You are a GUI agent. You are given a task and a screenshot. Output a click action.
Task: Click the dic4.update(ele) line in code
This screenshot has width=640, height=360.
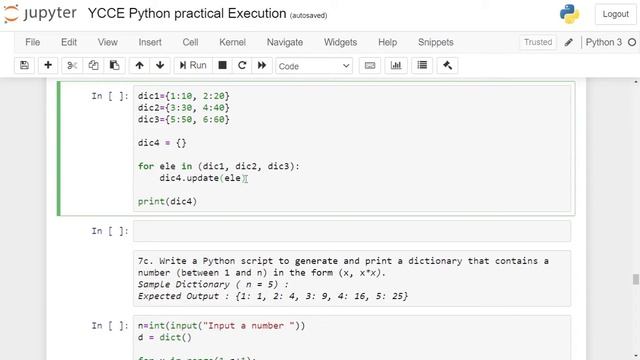pos(203,178)
